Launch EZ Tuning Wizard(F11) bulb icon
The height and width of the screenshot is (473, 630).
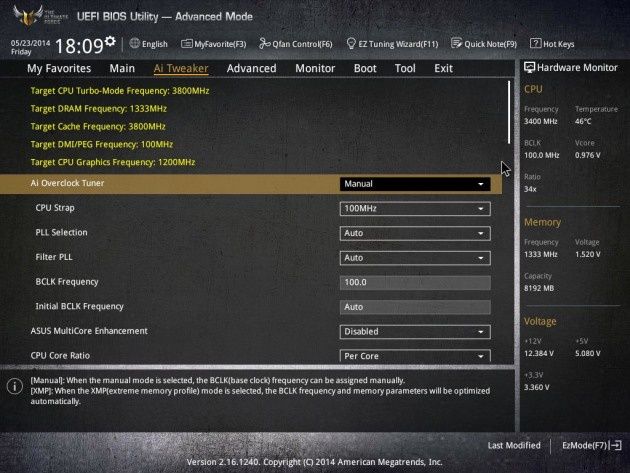[x=351, y=43]
